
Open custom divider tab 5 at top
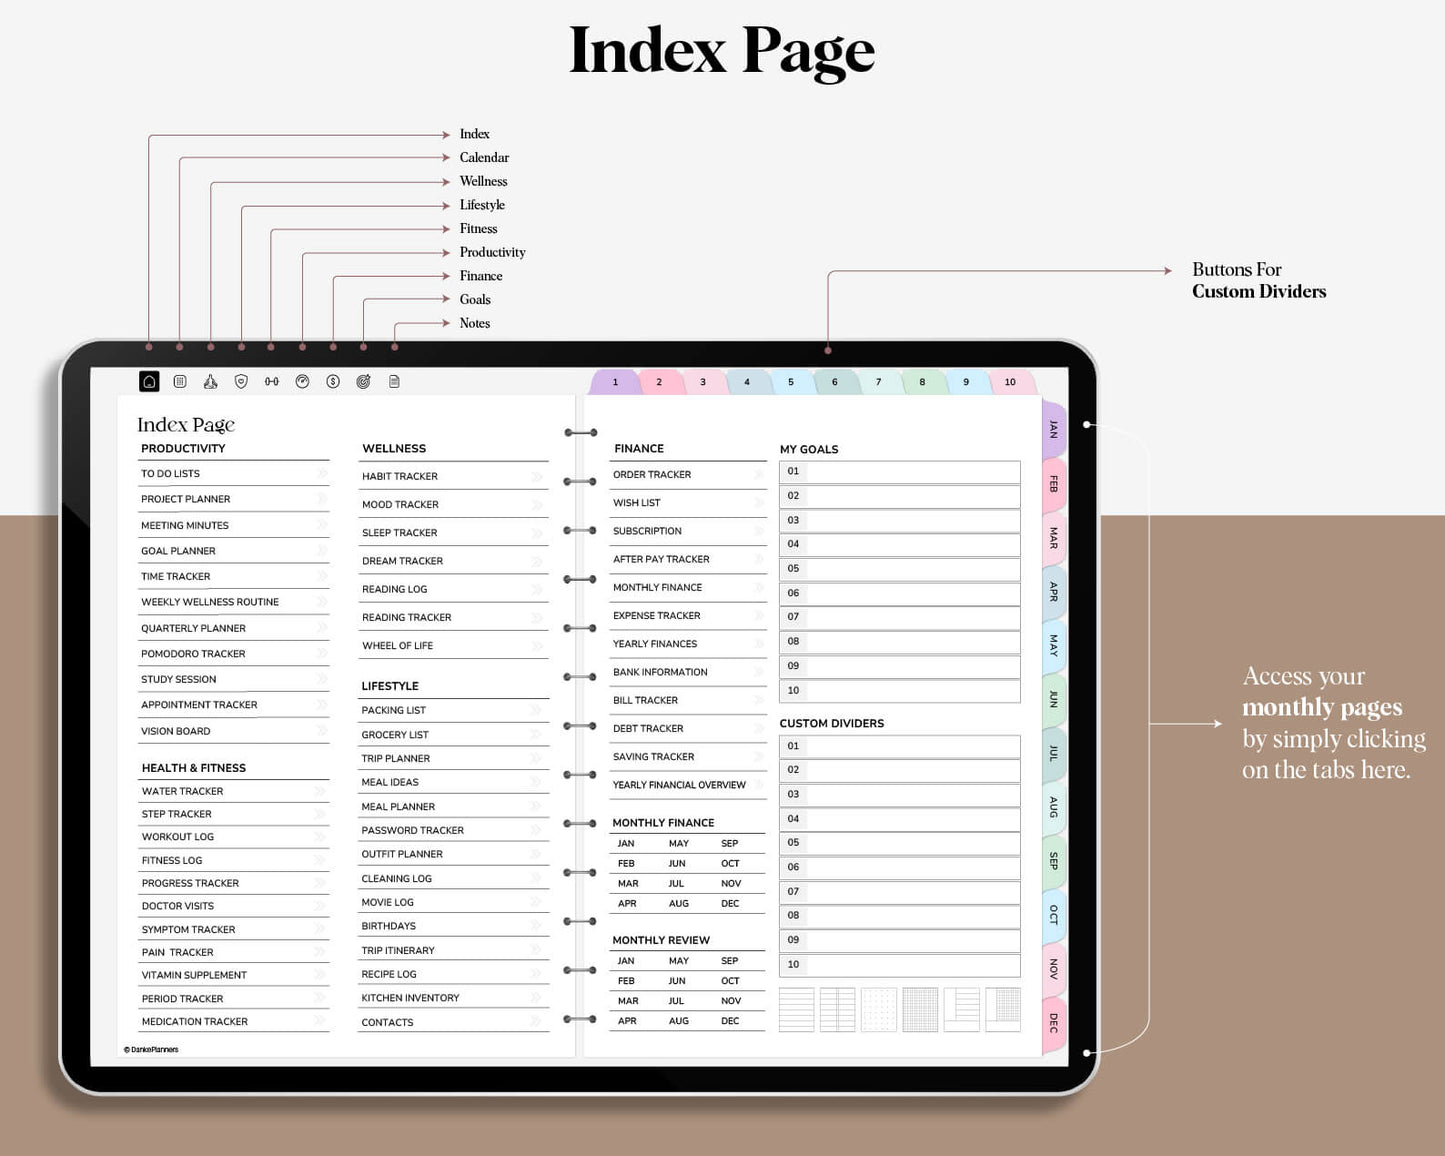(x=790, y=382)
